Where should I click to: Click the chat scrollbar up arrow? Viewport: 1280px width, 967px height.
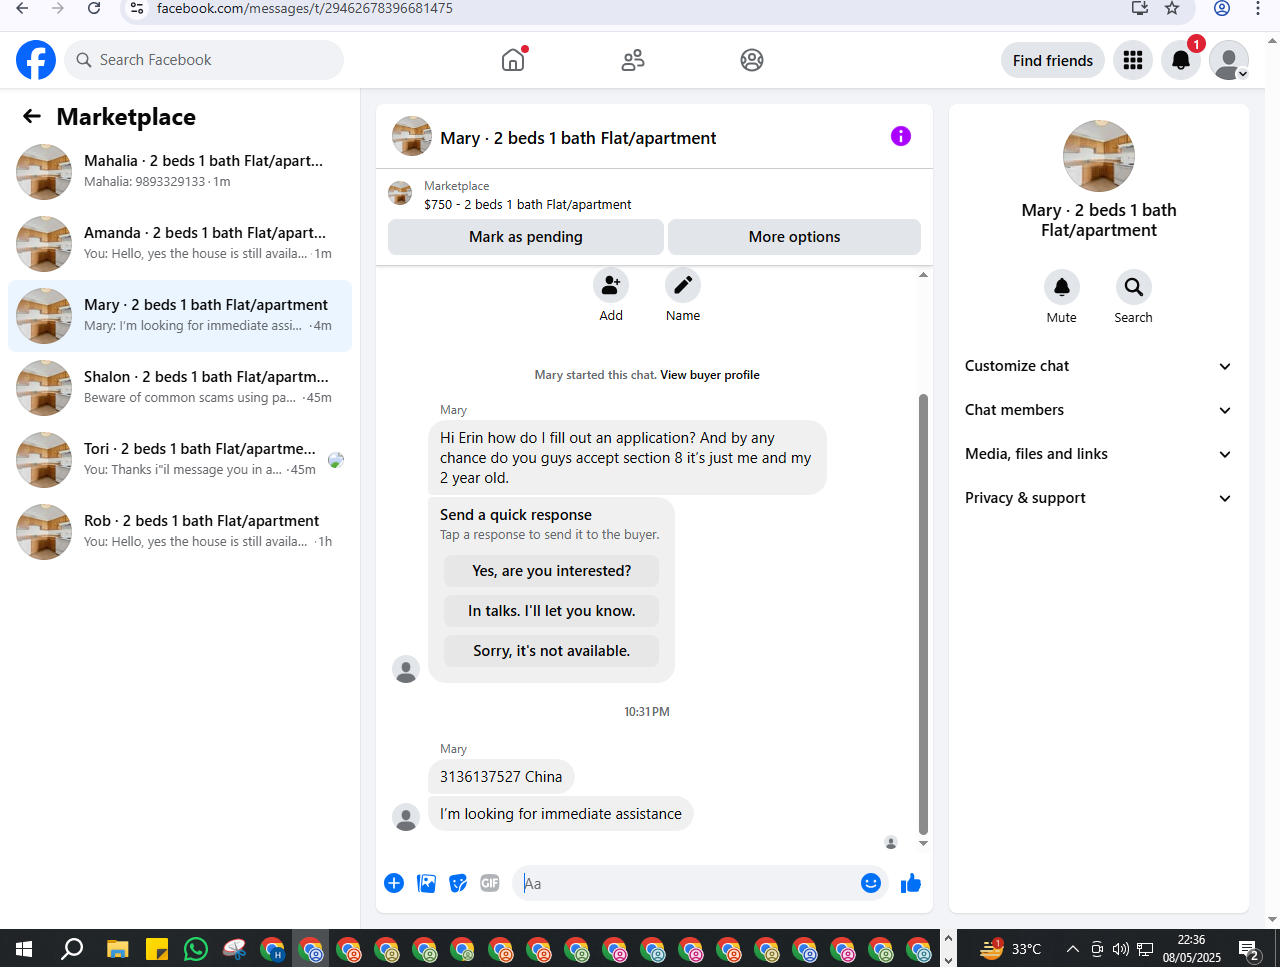923,274
